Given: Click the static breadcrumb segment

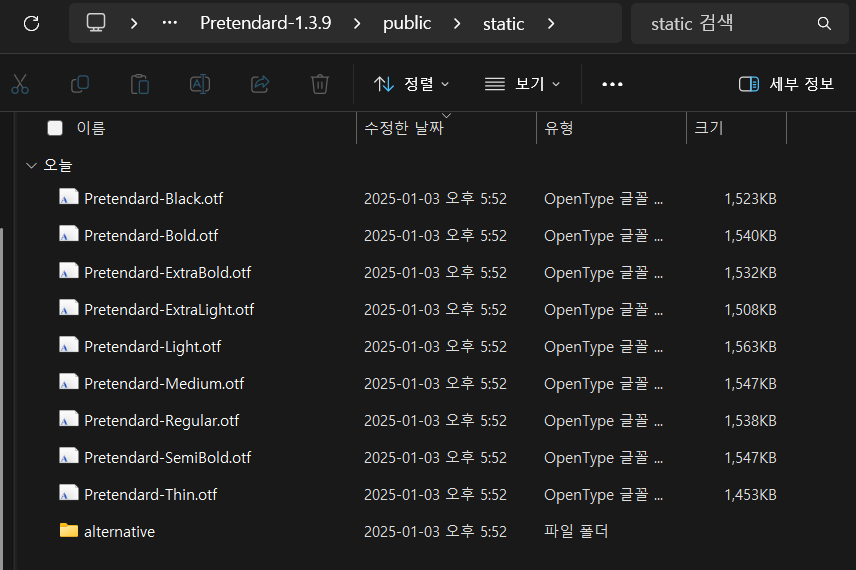Looking at the screenshot, I should pyautogui.click(x=503, y=23).
